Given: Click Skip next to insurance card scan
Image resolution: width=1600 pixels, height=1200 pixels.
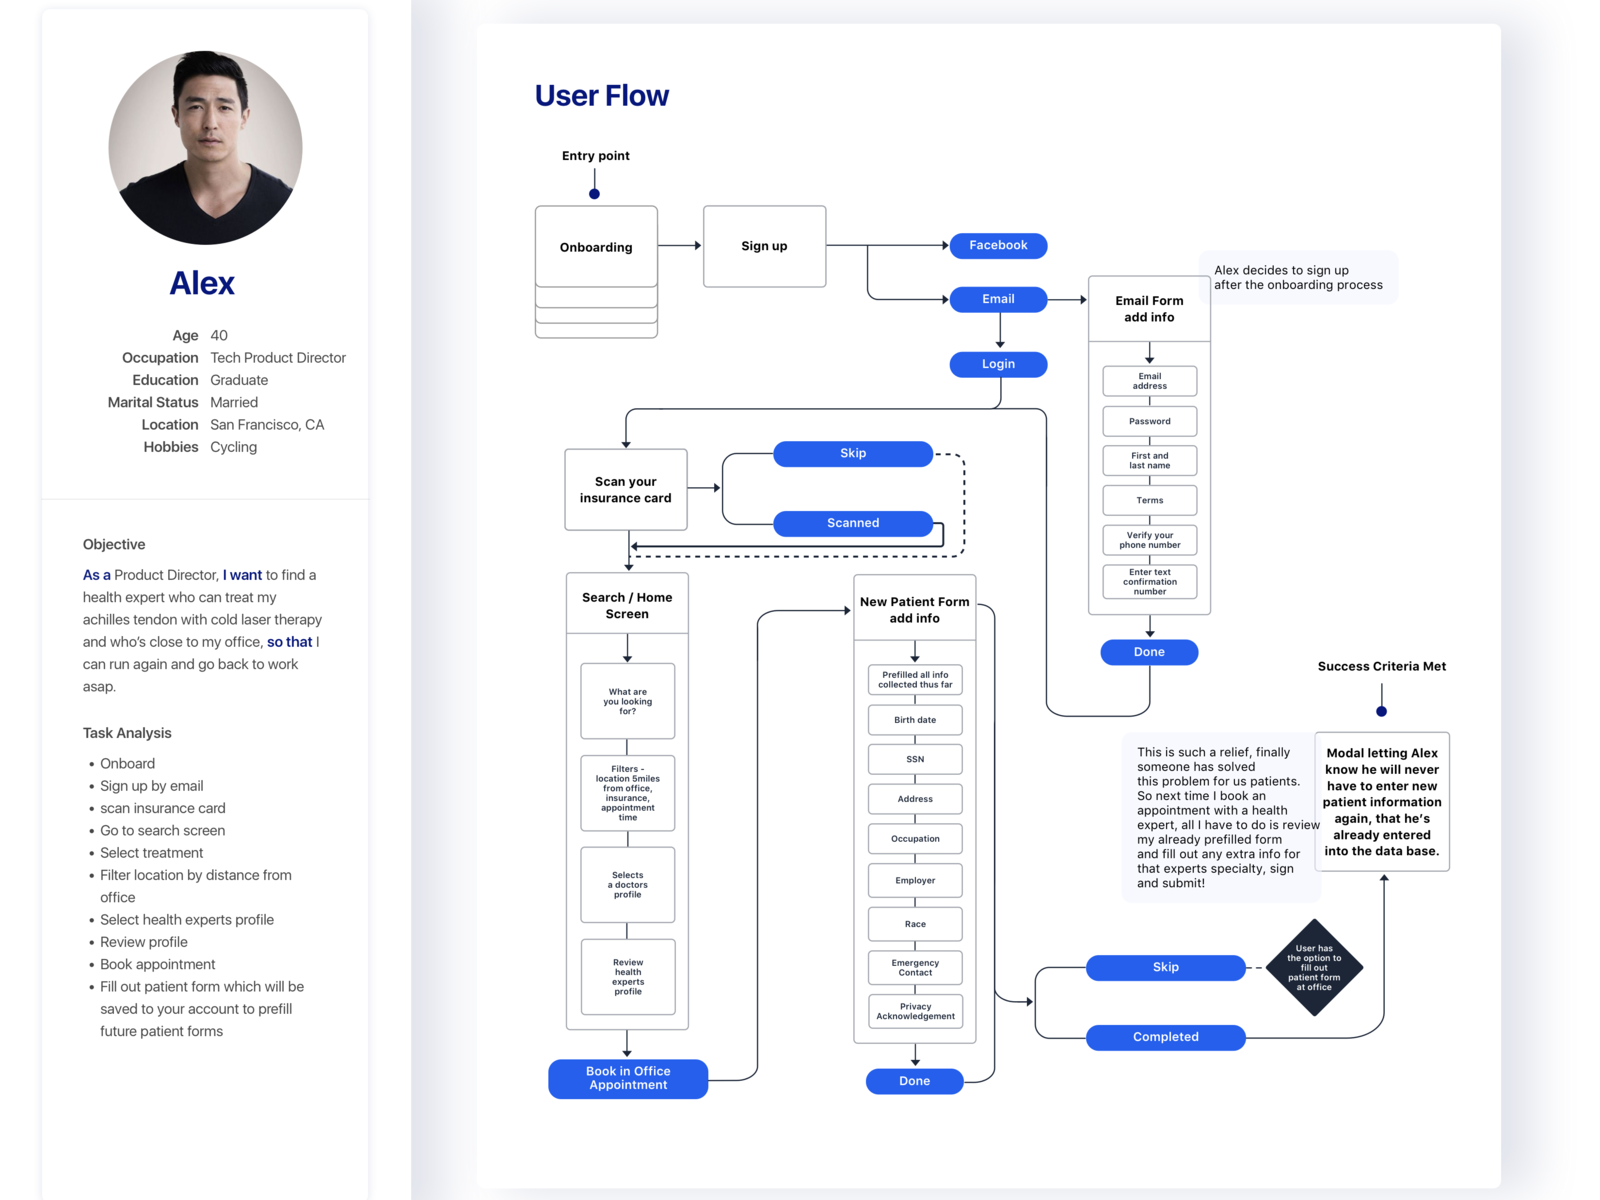Looking at the screenshot, I should (852, 453).
